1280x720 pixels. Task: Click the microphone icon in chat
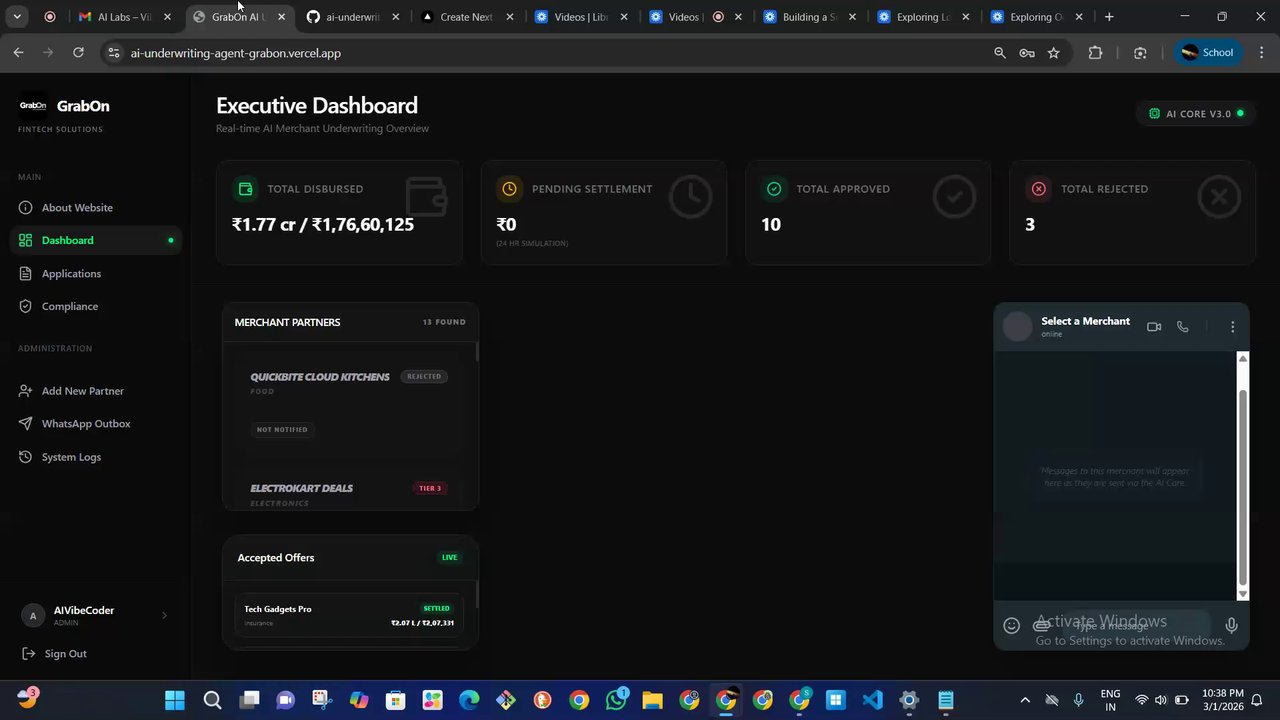(x=1231, y=626)
